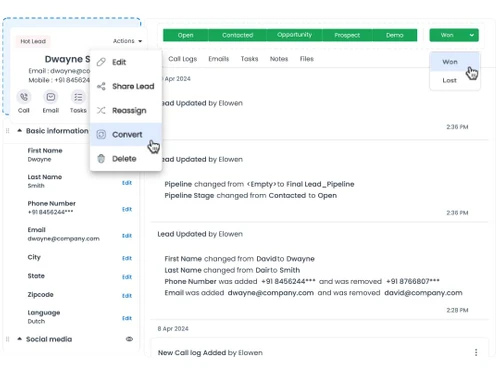Click First Name changed from David line
The height and width of the screenshot is (375, 500).
pos(239,259)
